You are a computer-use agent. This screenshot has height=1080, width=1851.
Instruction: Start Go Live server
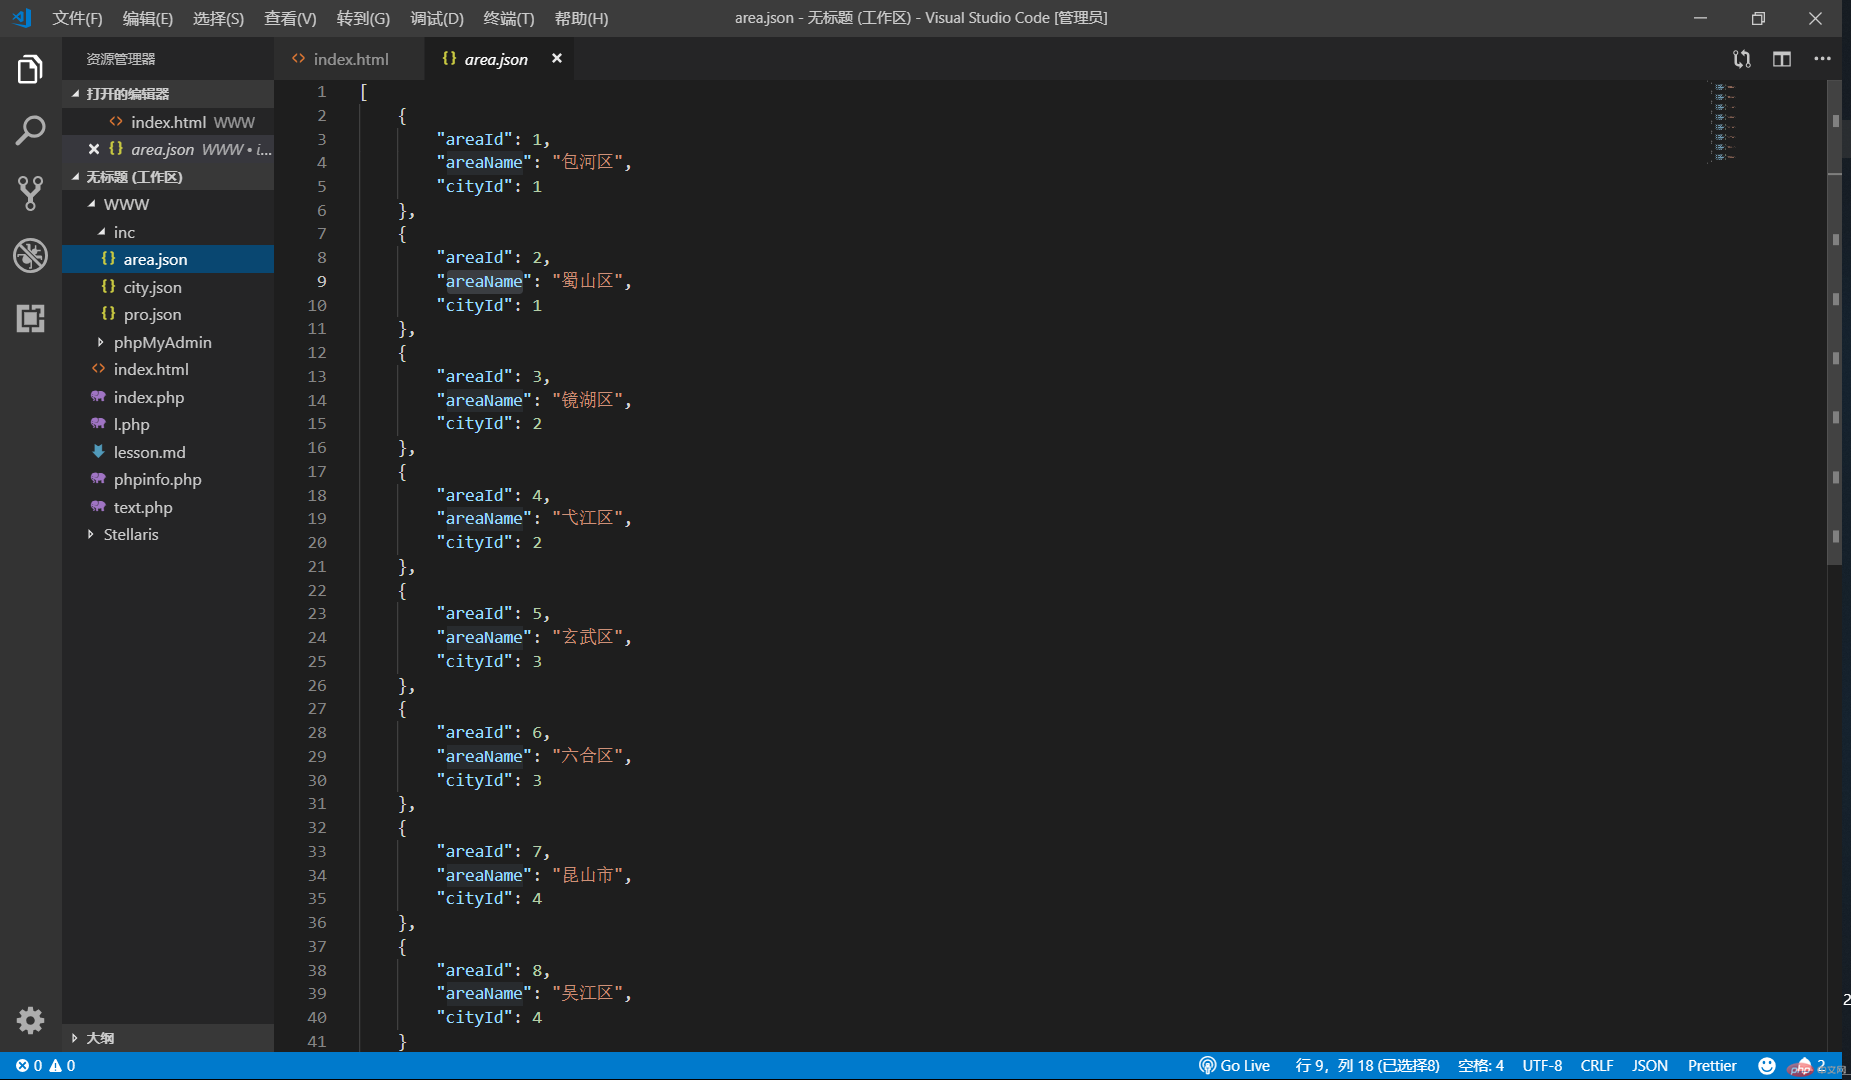[x=1234, y=1066]
